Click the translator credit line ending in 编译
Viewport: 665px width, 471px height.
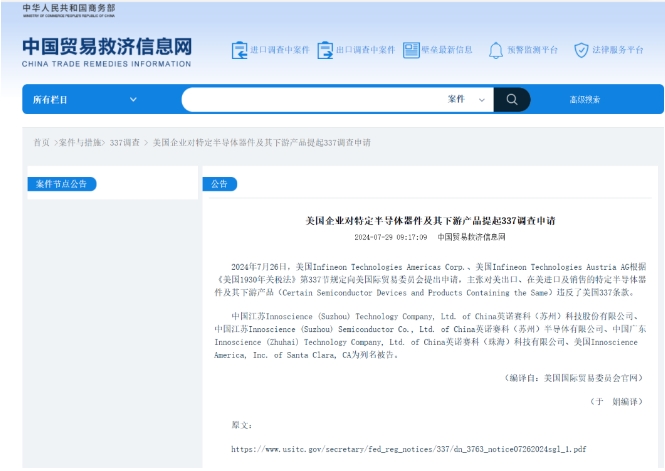(x=617, y=401)
